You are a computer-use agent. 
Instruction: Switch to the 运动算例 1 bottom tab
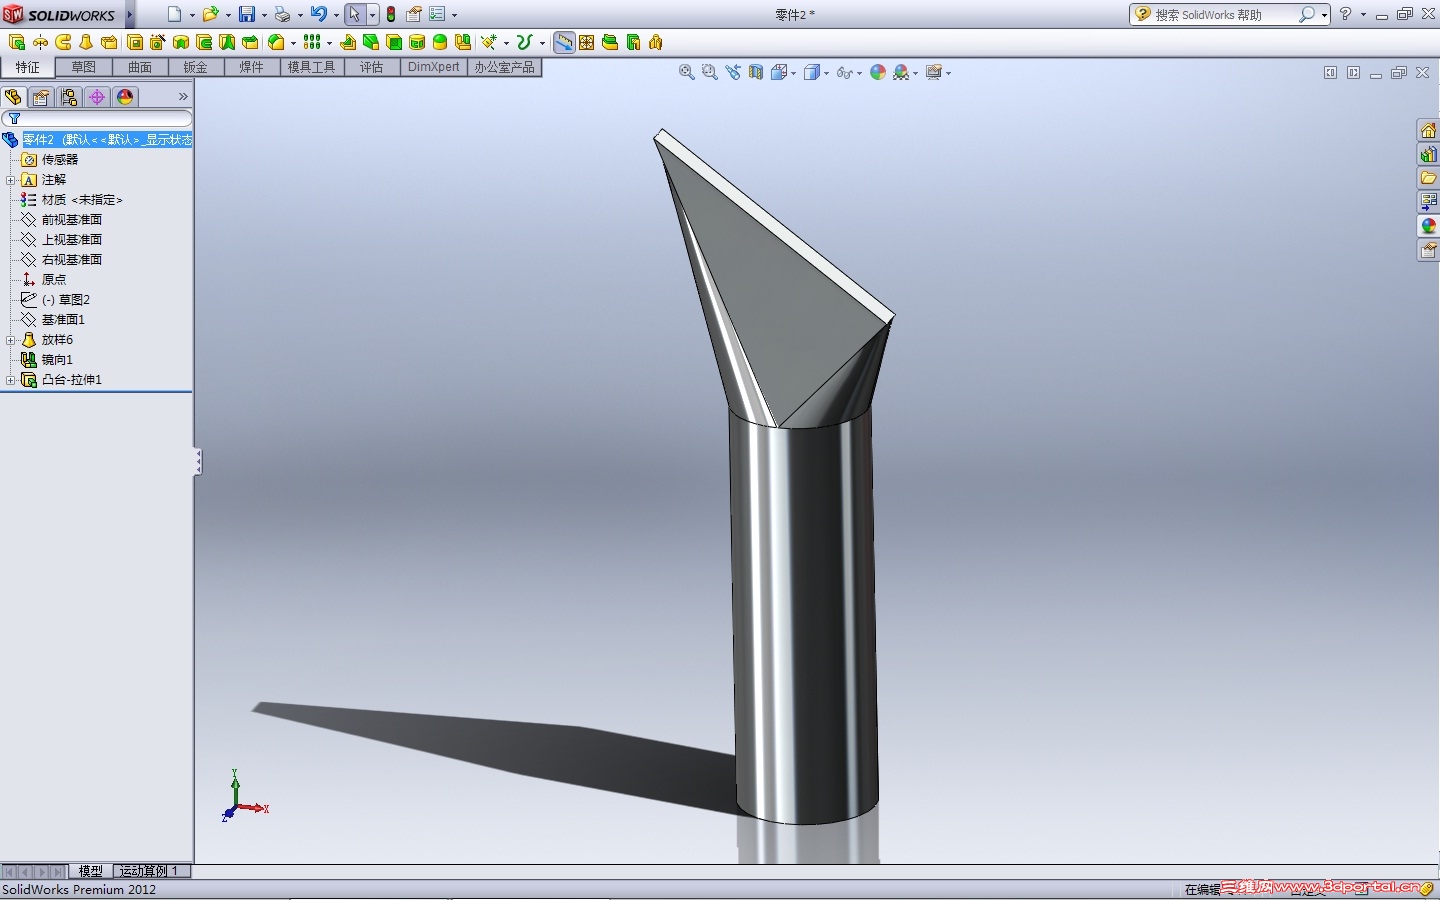(x=150, y=871)
